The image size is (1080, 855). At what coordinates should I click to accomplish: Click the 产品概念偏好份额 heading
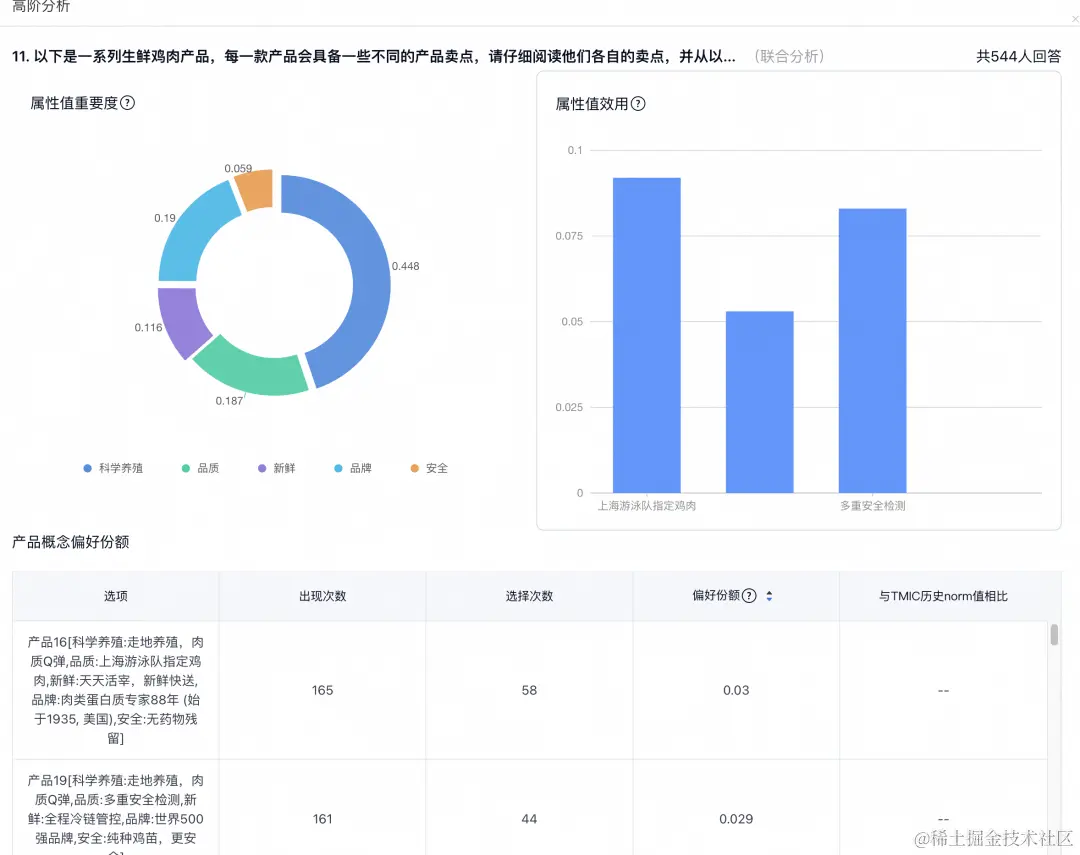[70, 542]
